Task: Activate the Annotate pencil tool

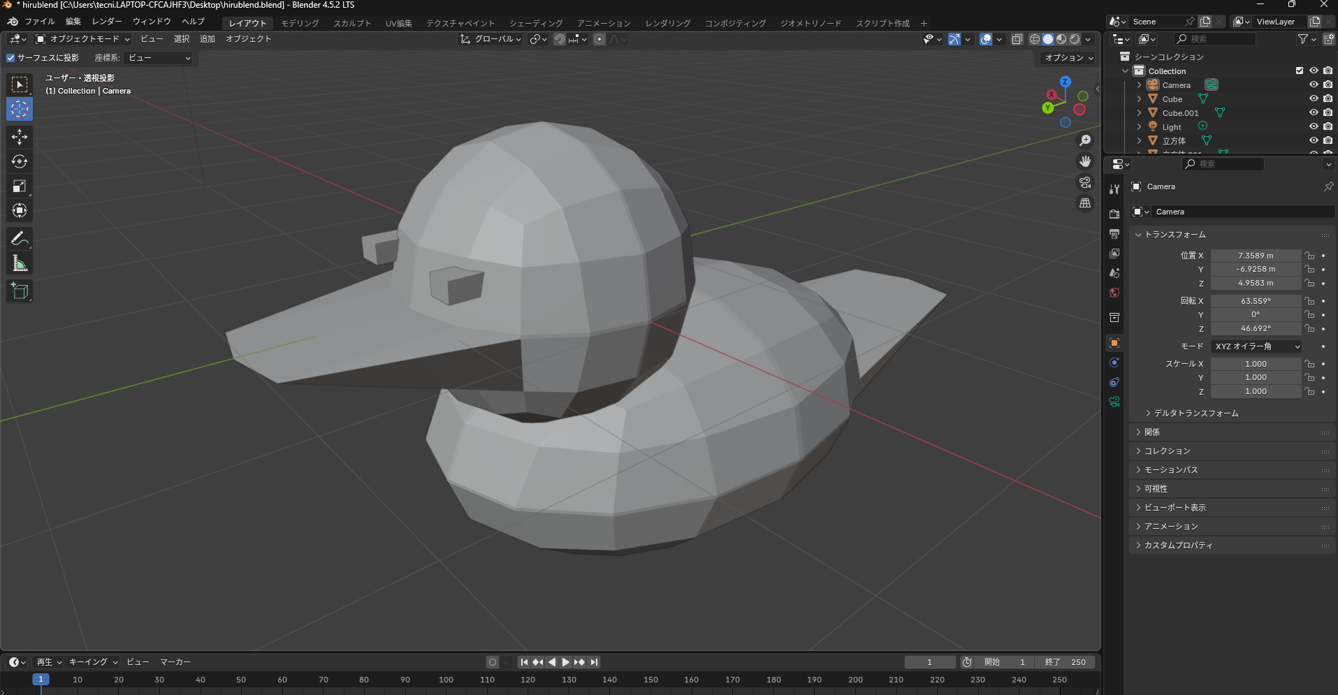Action: [x=19, y=239]
